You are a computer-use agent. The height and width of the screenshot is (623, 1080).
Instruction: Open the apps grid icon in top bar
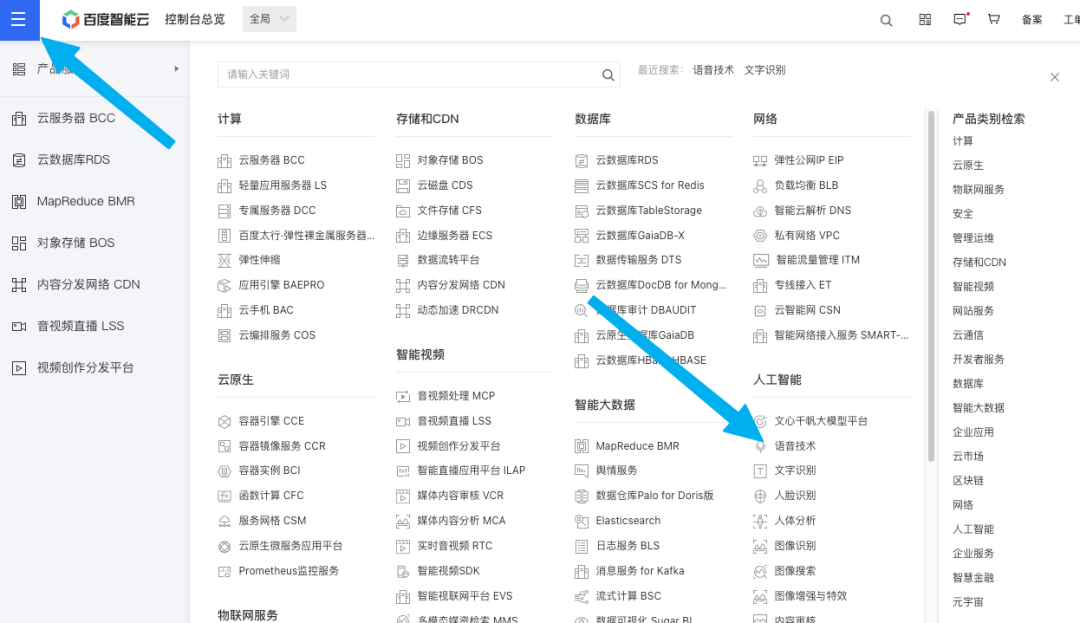pos(925,19)
